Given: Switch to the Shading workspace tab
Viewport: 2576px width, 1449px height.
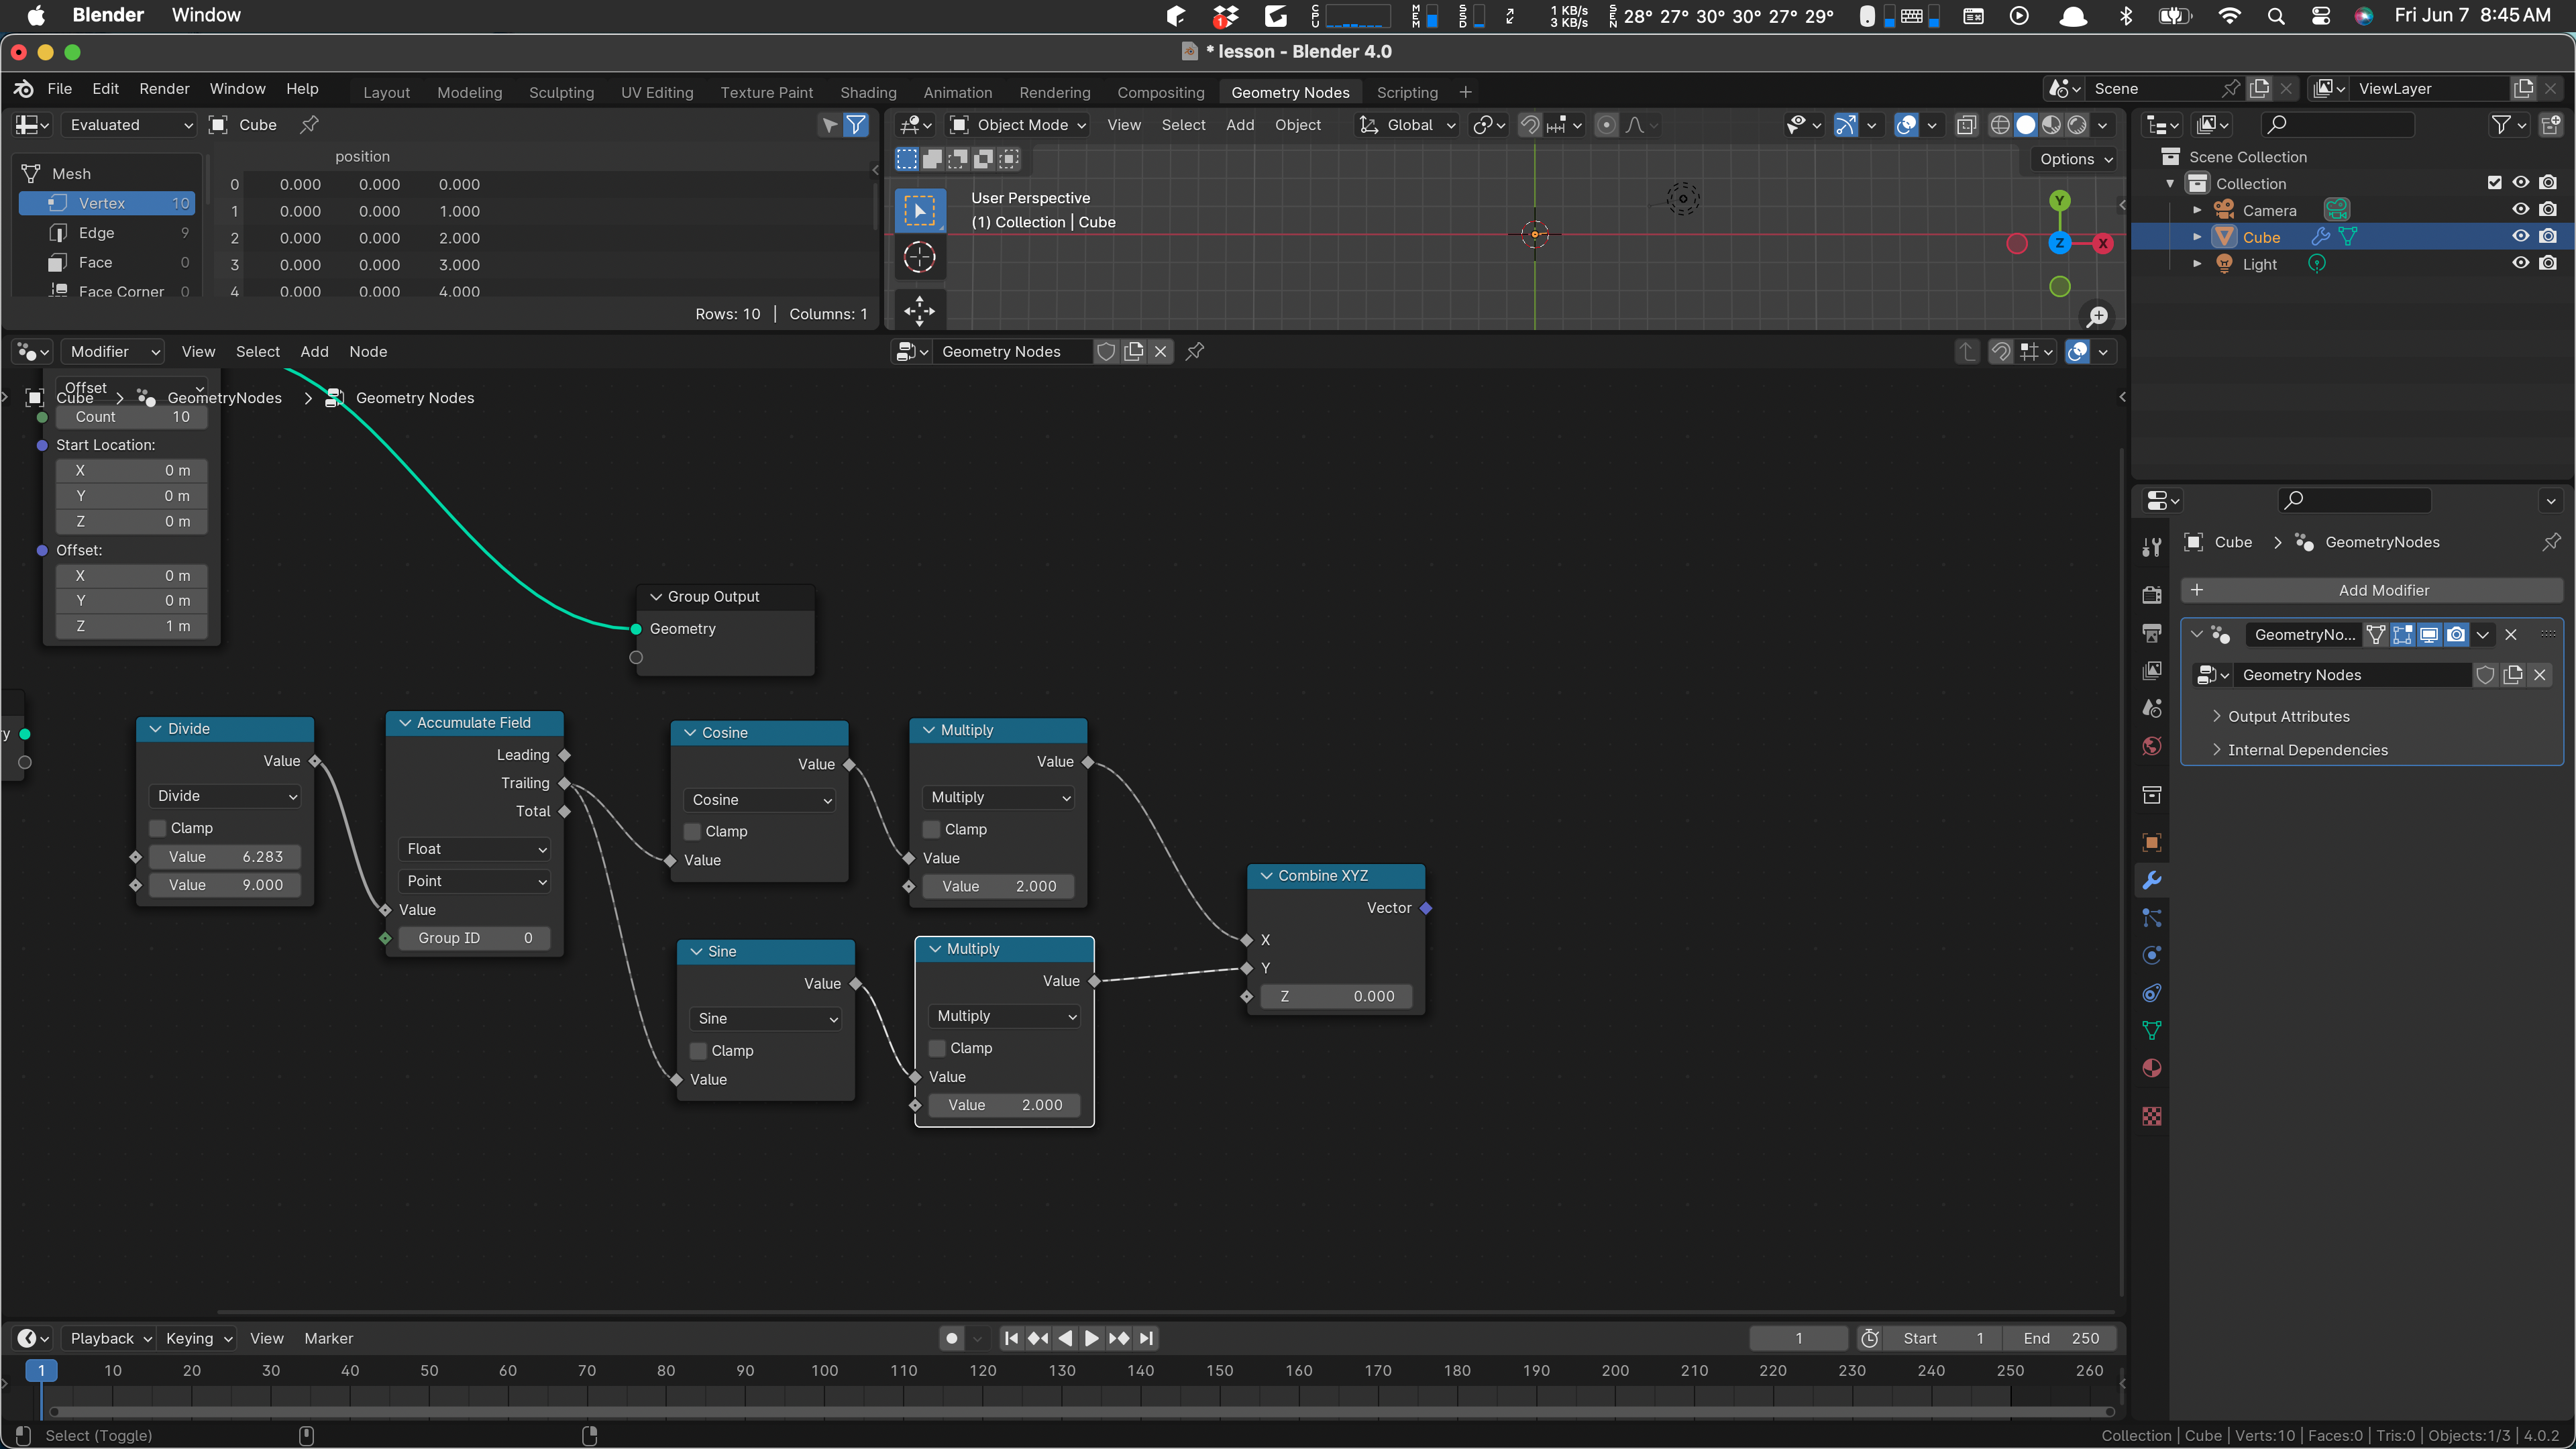Looking at the screenshot, I should tap(868, 92).
